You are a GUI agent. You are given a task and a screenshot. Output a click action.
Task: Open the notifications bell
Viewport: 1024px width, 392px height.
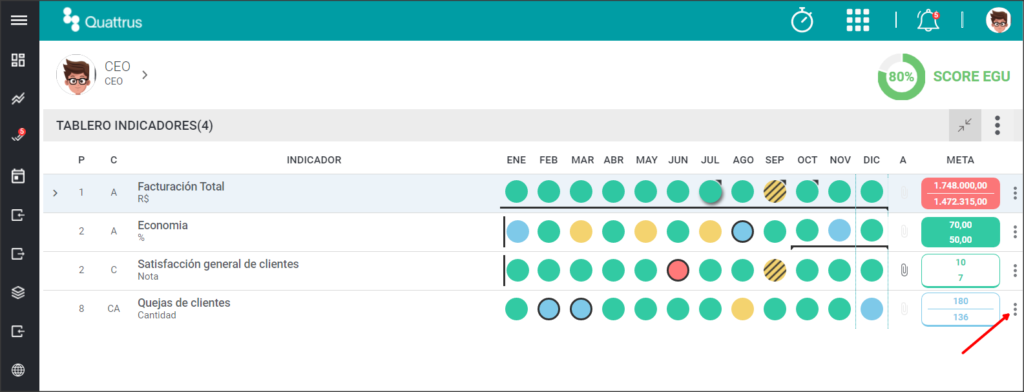click(928, 20)
